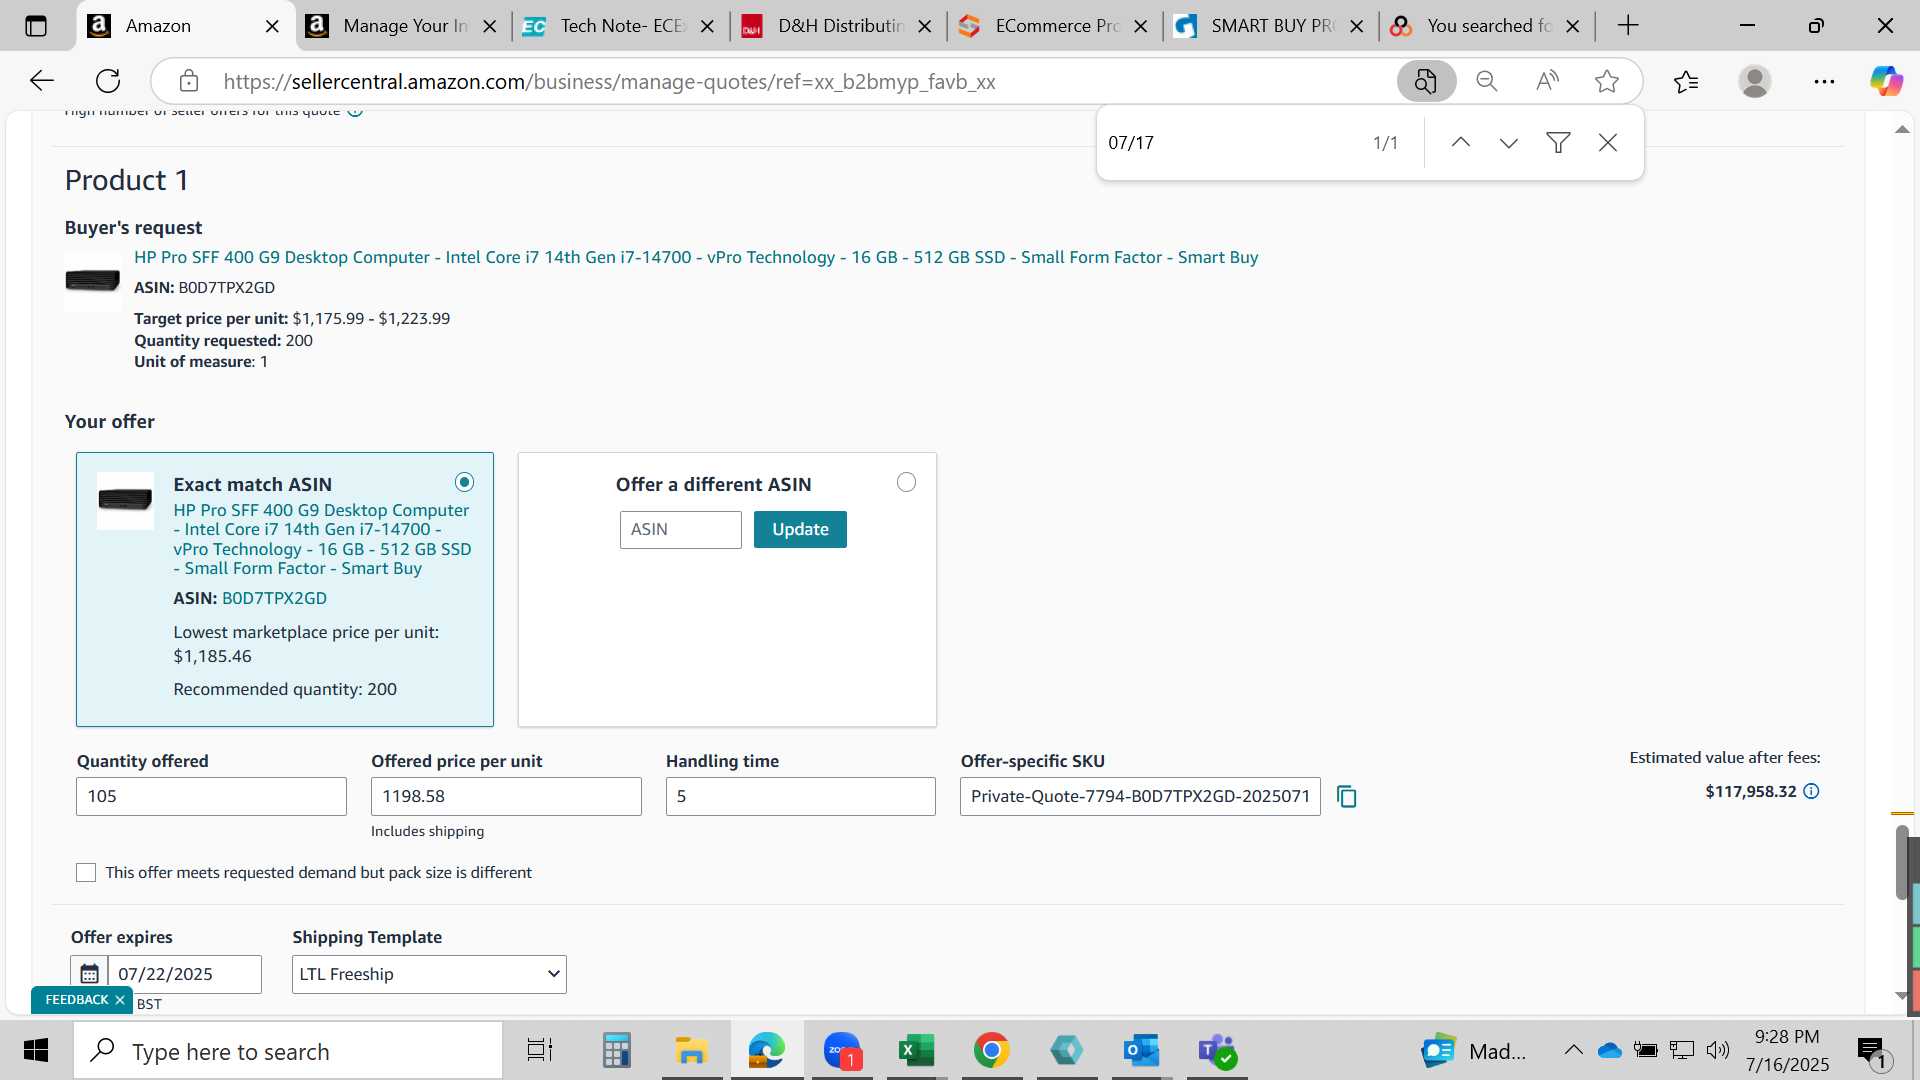Screen dimensions: 1920x1080
Task: Open the notification center icon
Action: tap(1871, 1050)
